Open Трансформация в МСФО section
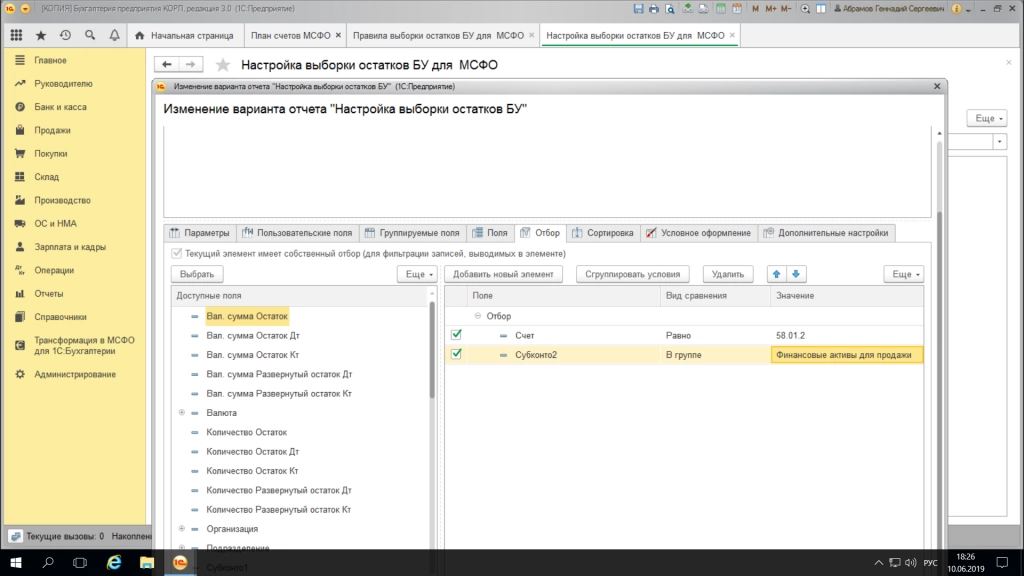The image size is (1024, 576). coord(84,345)
